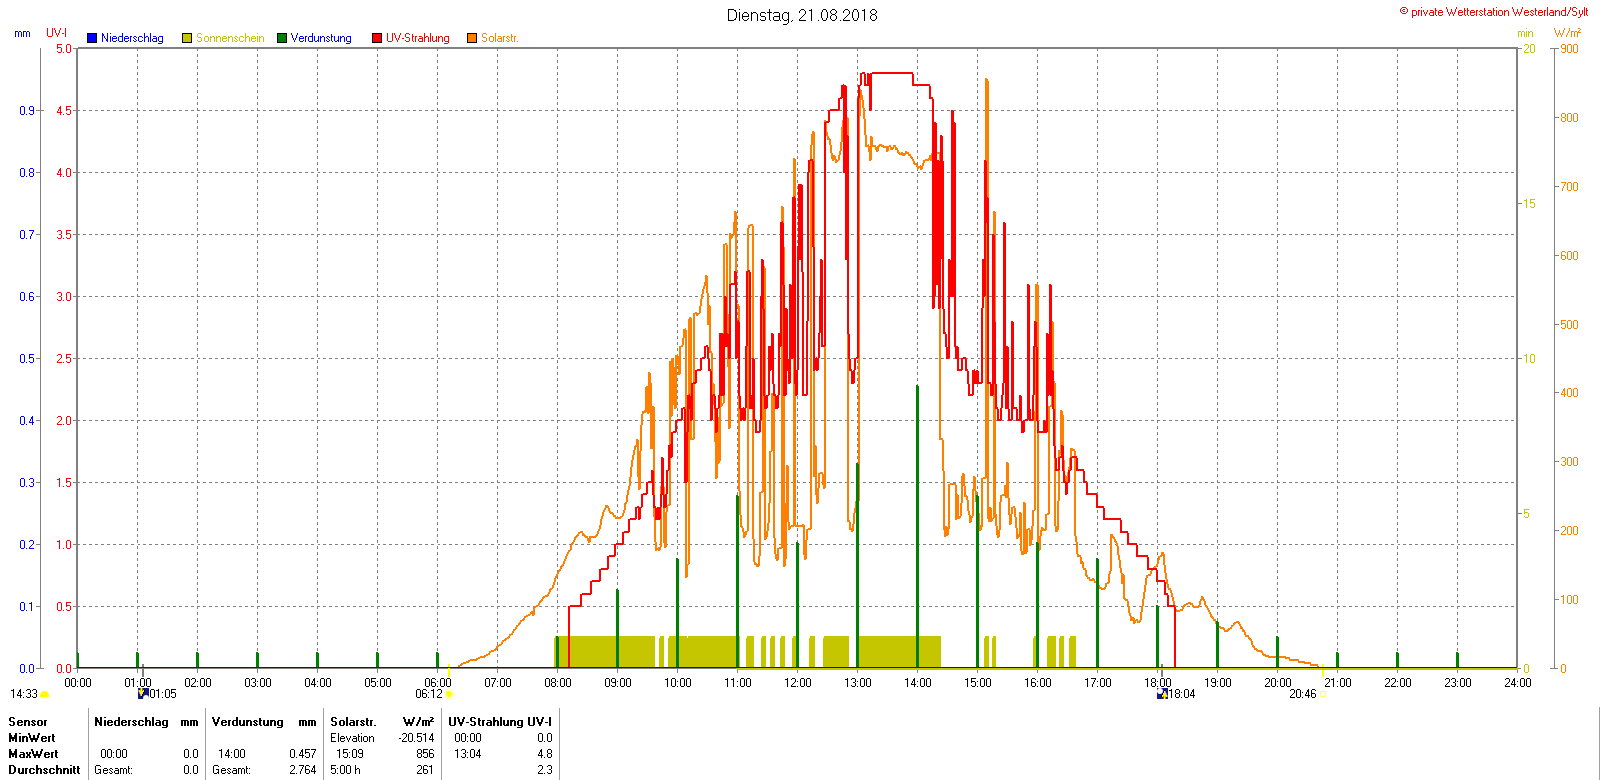Click the Verdunstung header in the table
Viewport: 1600px width, 780px height.
point(248,722)
